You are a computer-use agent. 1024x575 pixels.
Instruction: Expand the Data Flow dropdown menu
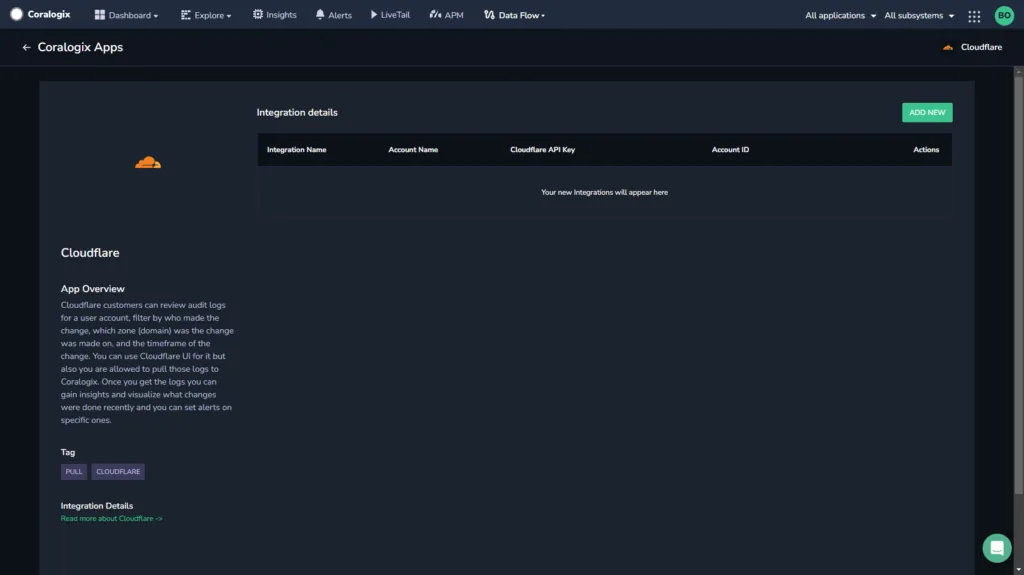515,15
